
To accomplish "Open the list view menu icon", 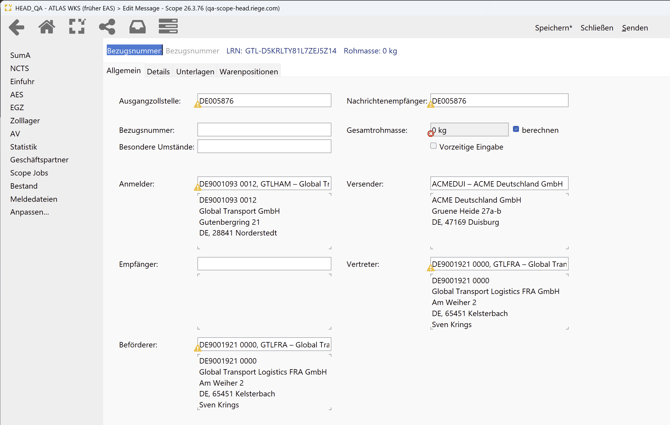I will (x=168, y=28).
